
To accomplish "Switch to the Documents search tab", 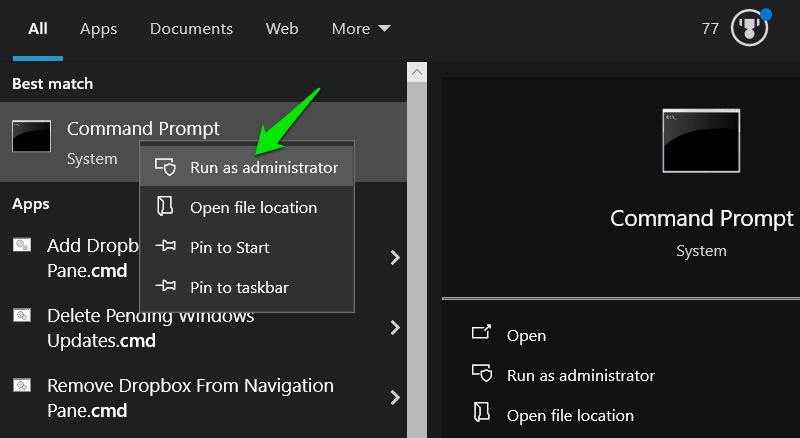I will coord(191,29).
